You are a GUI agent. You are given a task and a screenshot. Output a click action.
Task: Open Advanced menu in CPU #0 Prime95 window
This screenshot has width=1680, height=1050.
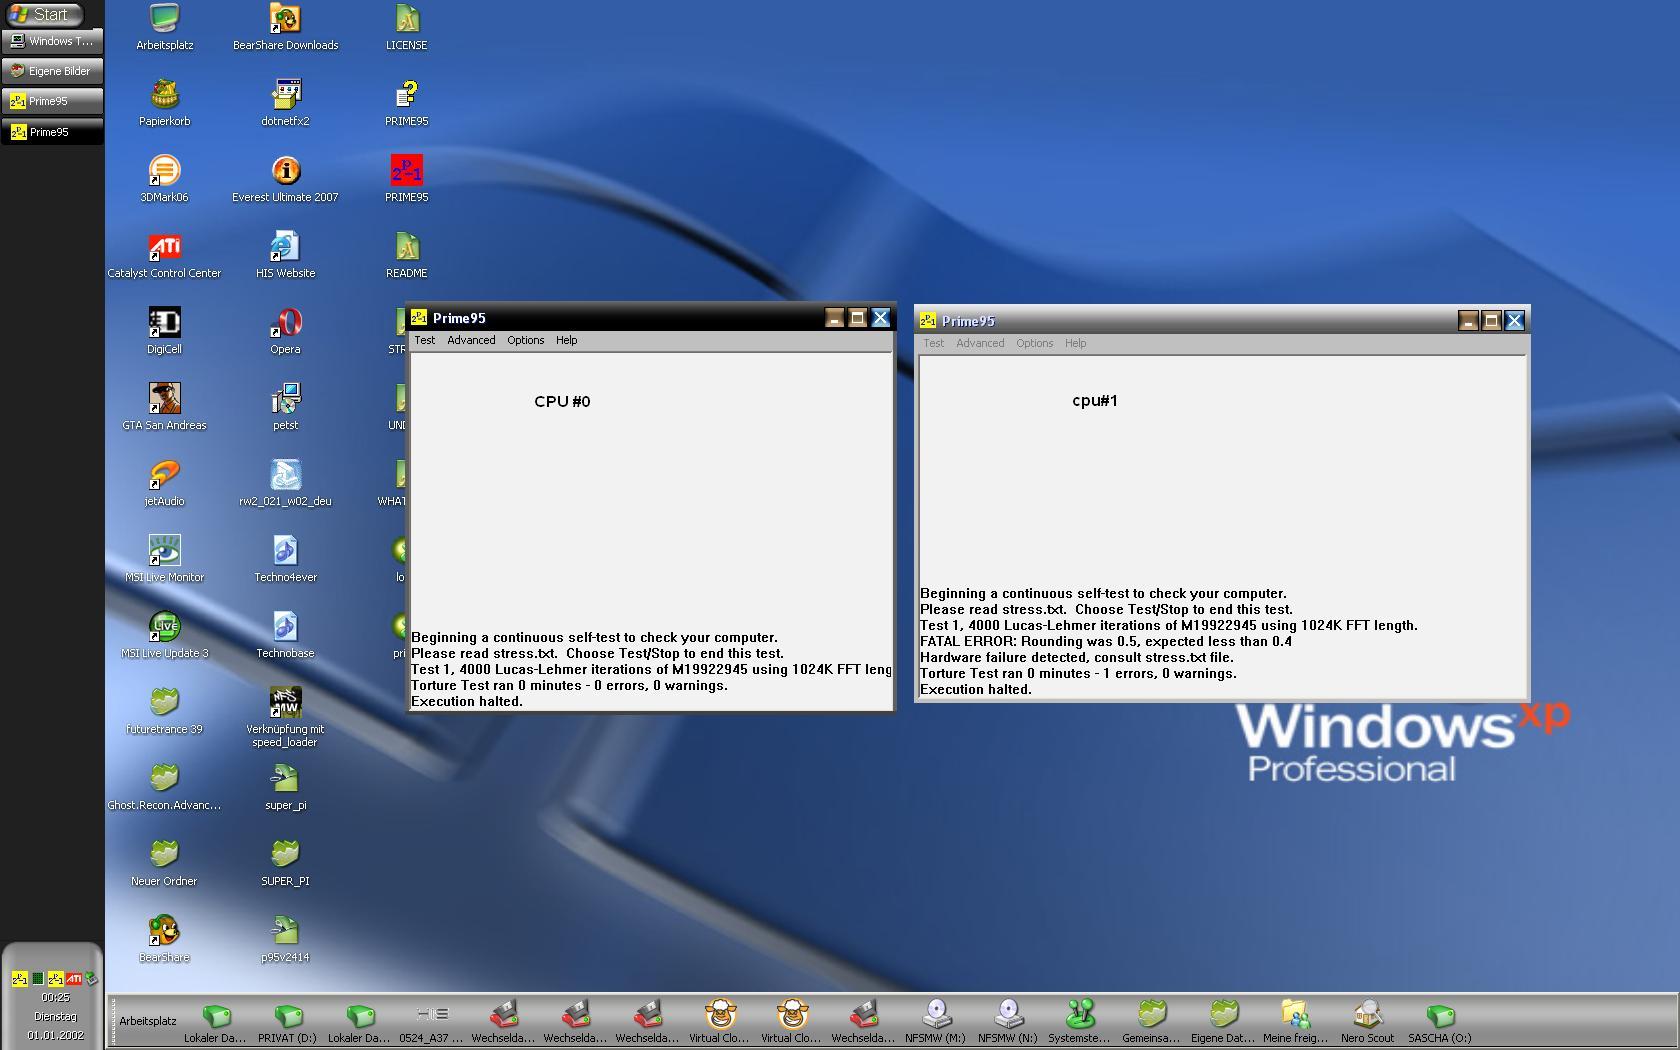click(471, 340)
